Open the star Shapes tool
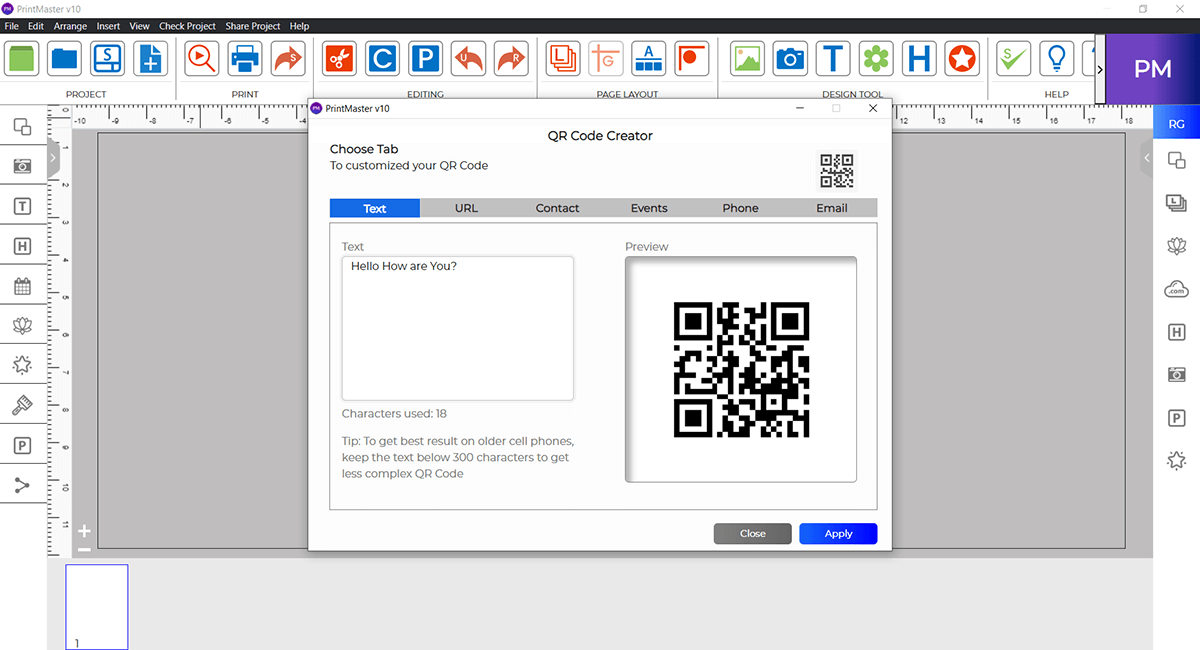 pos(960,58)
